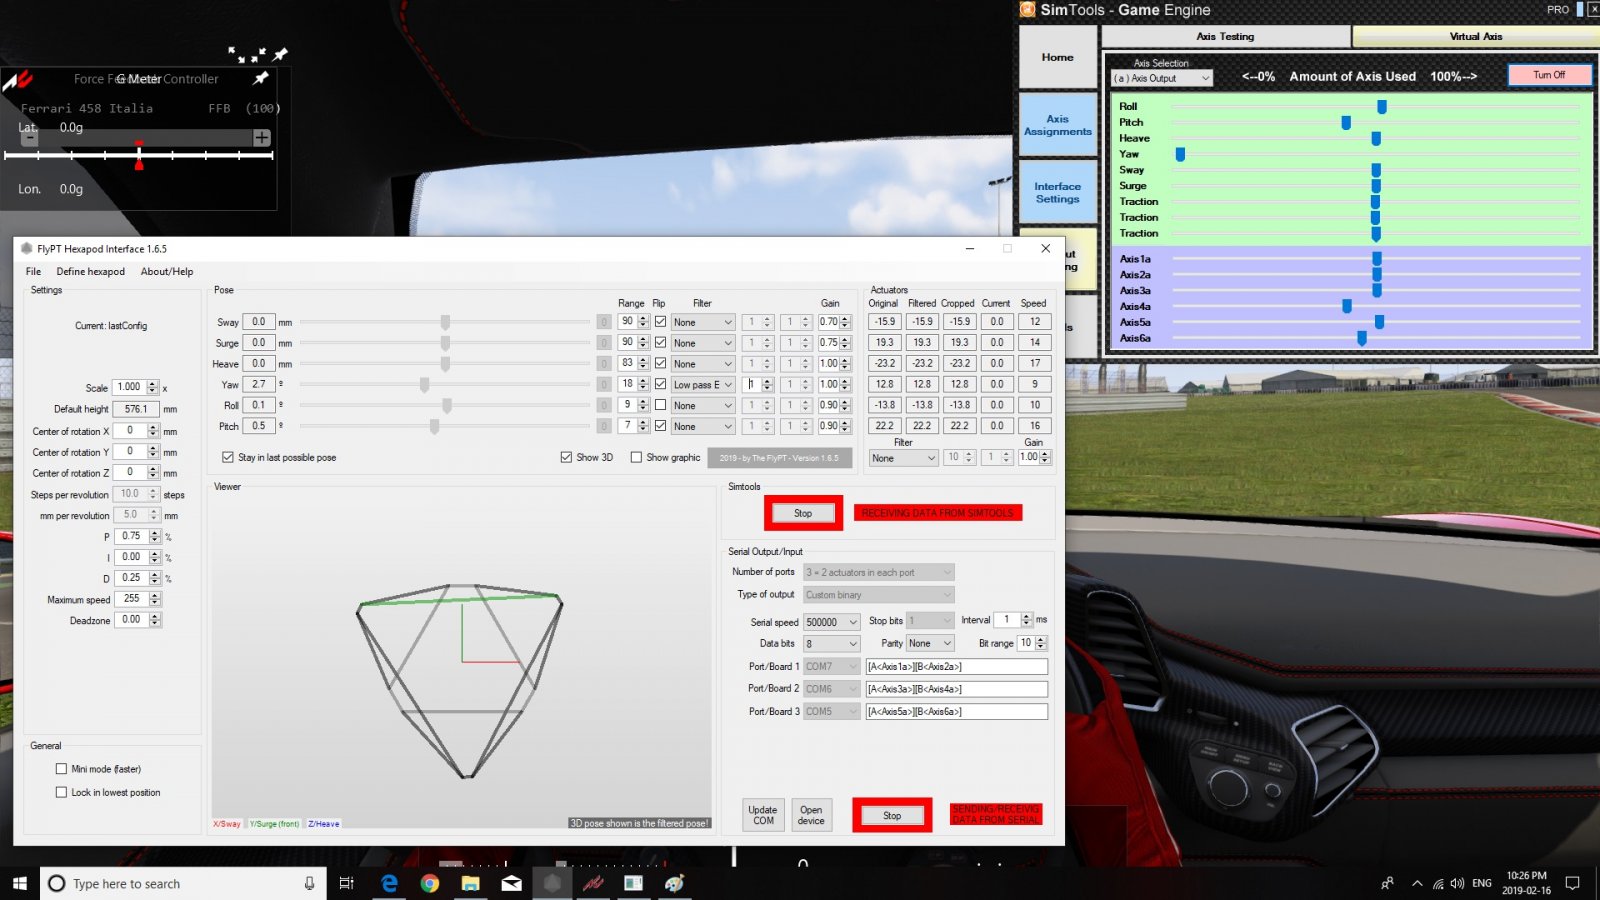
Task: Open the Define hexapod menu
Action: 90,271
